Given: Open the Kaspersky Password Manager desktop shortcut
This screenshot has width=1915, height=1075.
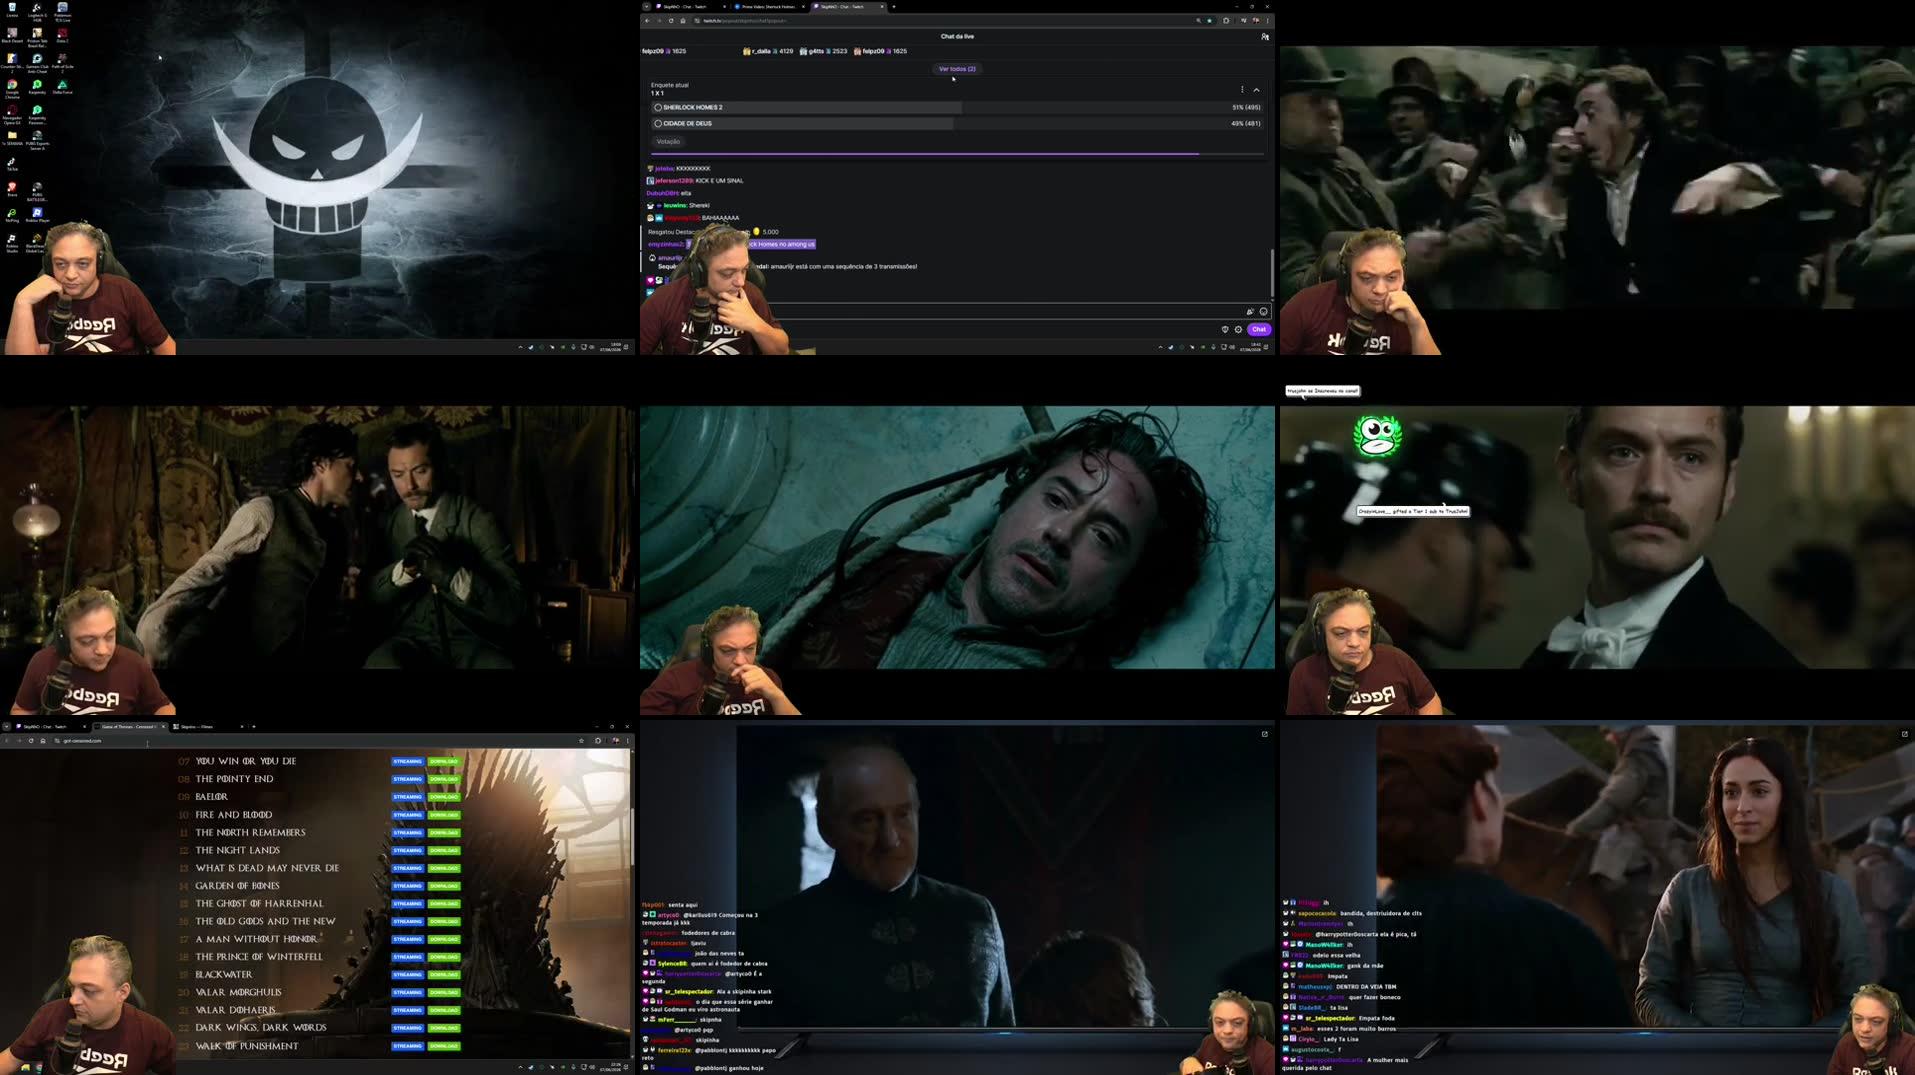Looking at the screenshot, I should (37, 114).
